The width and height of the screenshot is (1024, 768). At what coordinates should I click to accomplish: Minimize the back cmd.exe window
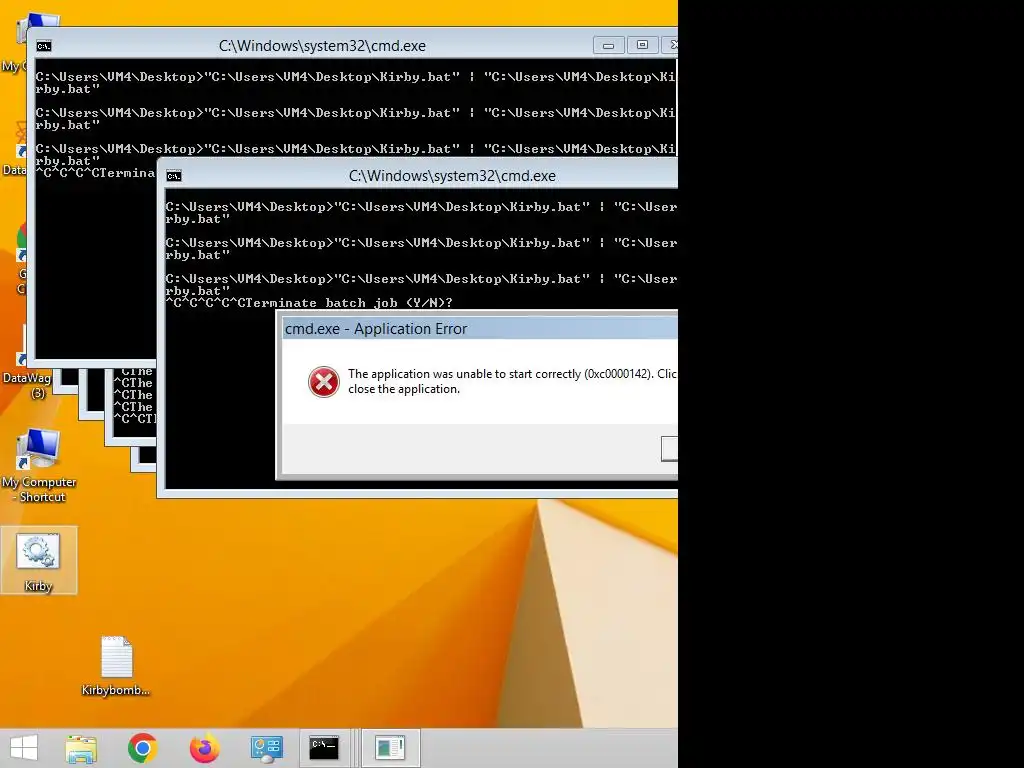[609, 45]
